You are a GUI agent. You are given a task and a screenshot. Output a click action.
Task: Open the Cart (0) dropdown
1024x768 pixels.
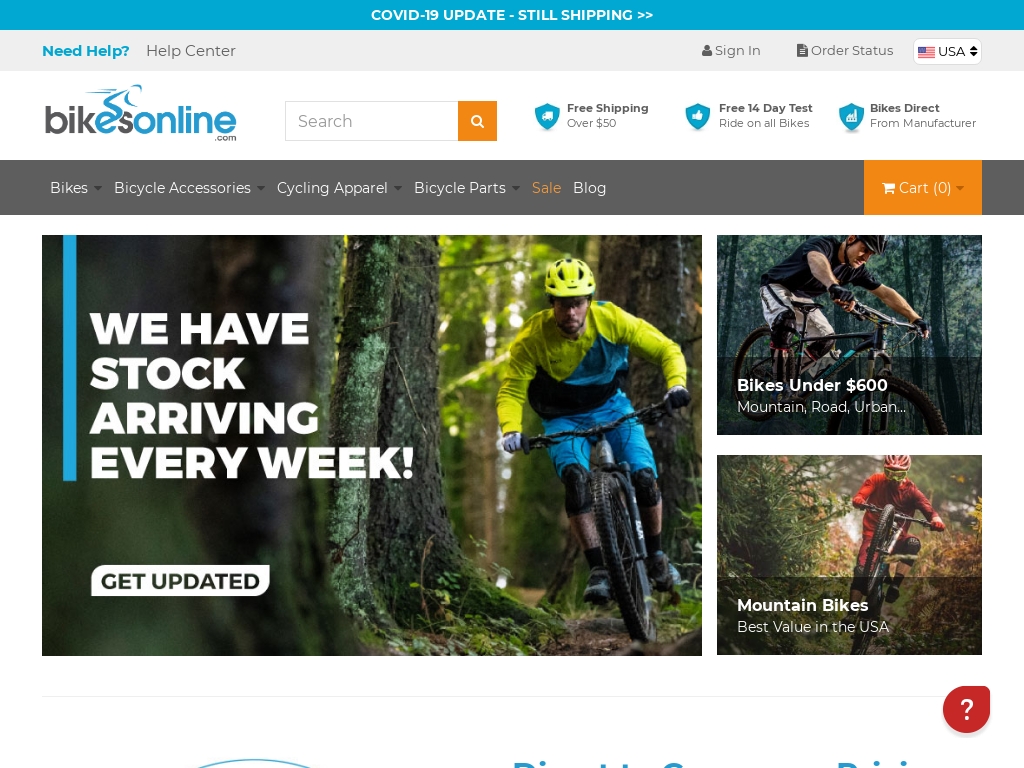[x=922, y=188]
